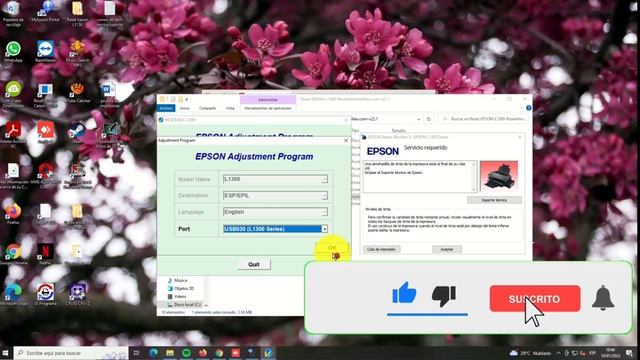Switch to the Compartir ribbon tab
The height and width of the screenshot is (360, 640).
[207, 108]
